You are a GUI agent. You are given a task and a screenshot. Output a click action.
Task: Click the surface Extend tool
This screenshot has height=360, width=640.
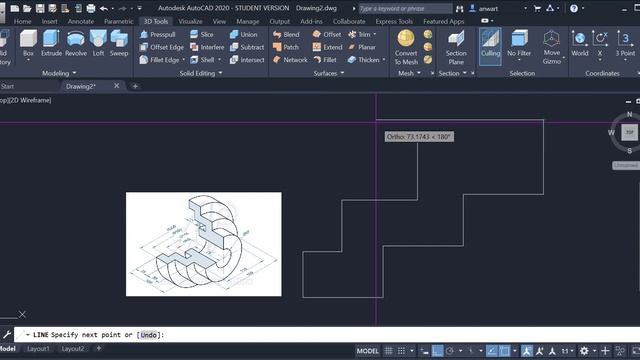click(x=327, y=47)
